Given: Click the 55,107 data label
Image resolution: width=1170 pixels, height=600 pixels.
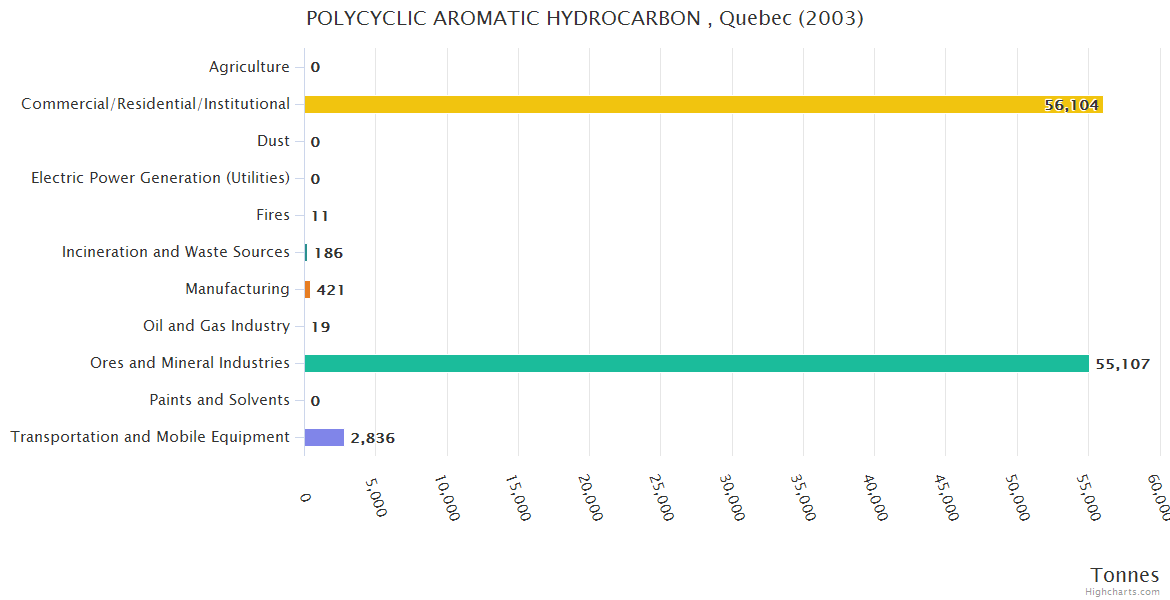Looking at the screenshot, I should click(x=1122, y=364).
